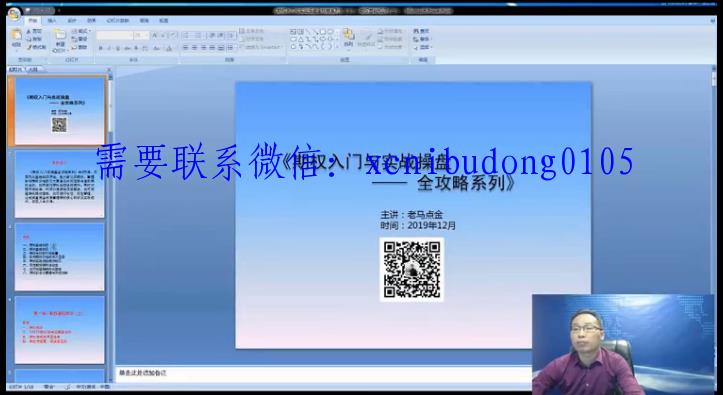This screenshot has width=723, height=395.
Task: Open the font size dropdown
Action: [x=141, y=35]
